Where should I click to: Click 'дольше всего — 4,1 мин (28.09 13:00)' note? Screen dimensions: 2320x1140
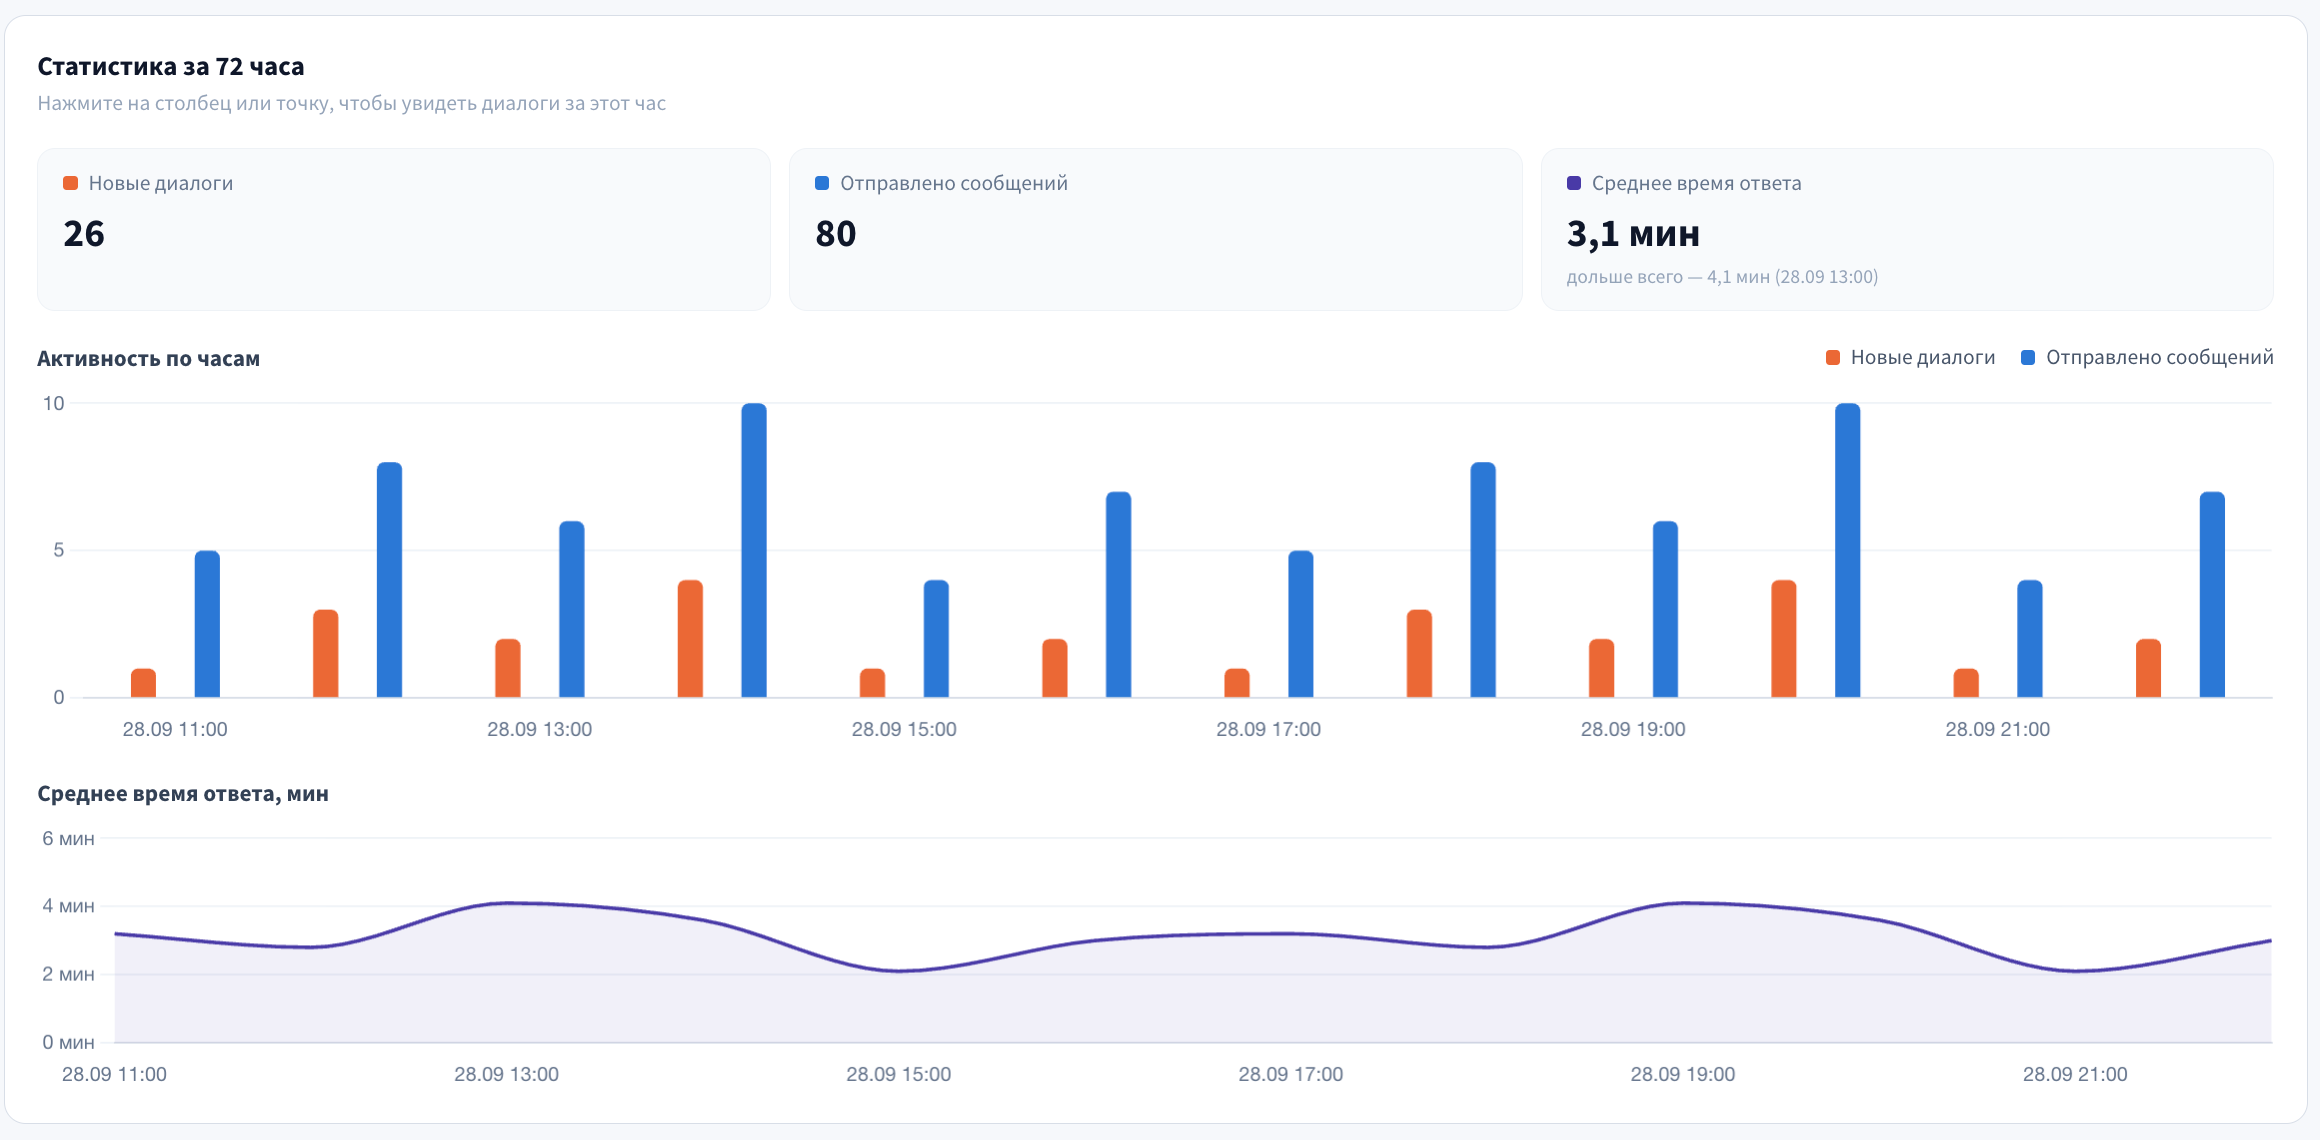click(1722, 277)
